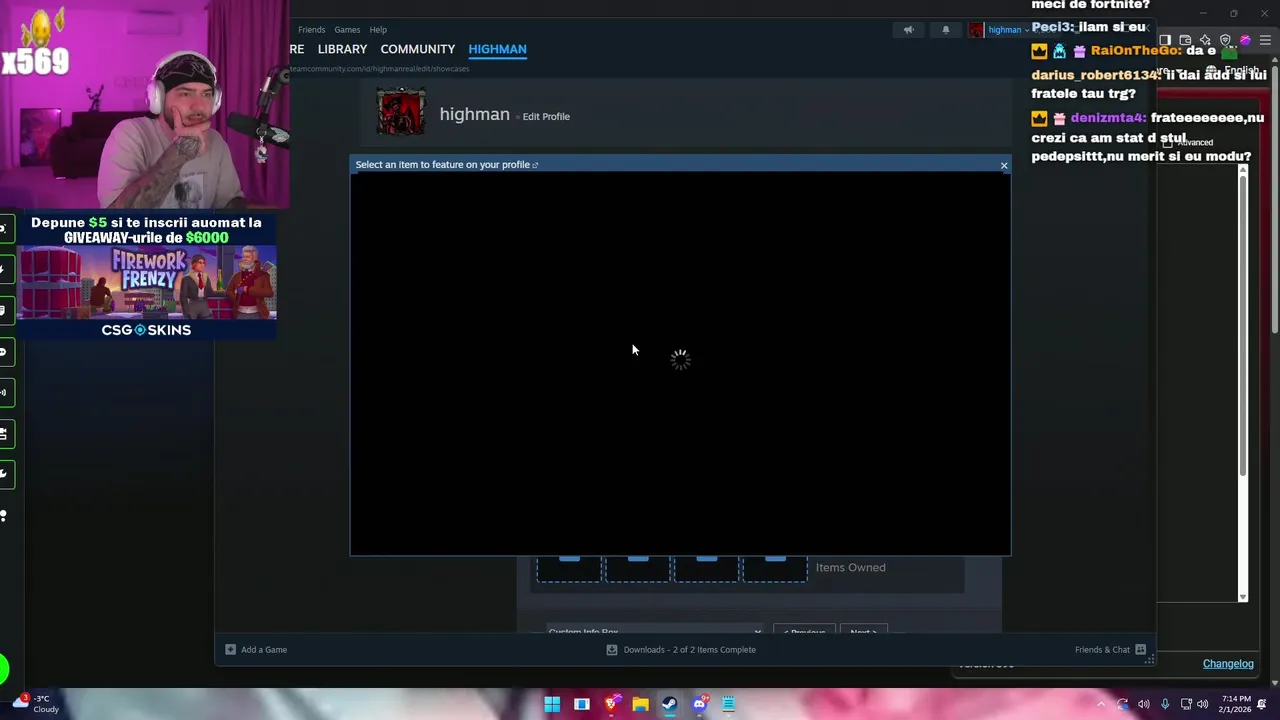Viewport: 1280px width, 720px height.
Task: Switch to the LIBRARY tab
Action: pos(342,49)
